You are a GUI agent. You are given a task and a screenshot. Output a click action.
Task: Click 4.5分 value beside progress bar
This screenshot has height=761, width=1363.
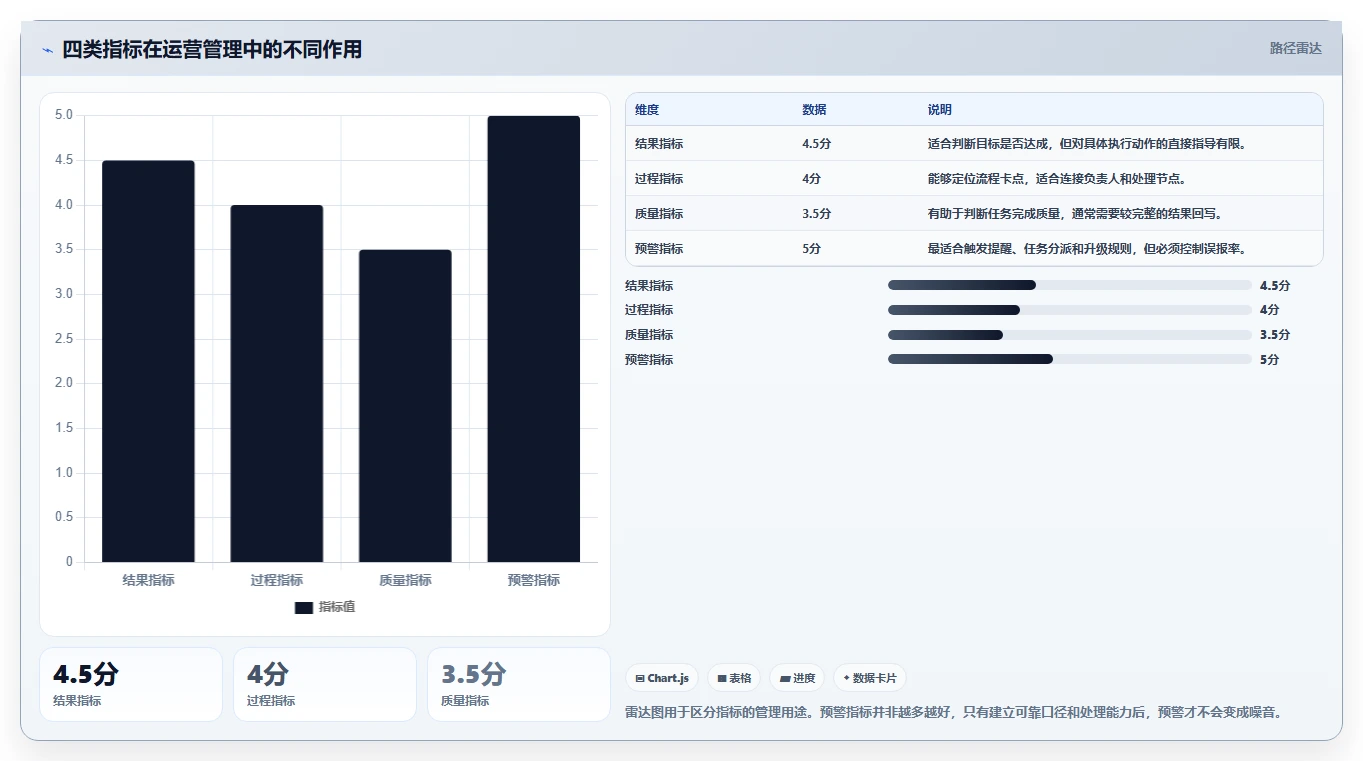(1275, 286)
